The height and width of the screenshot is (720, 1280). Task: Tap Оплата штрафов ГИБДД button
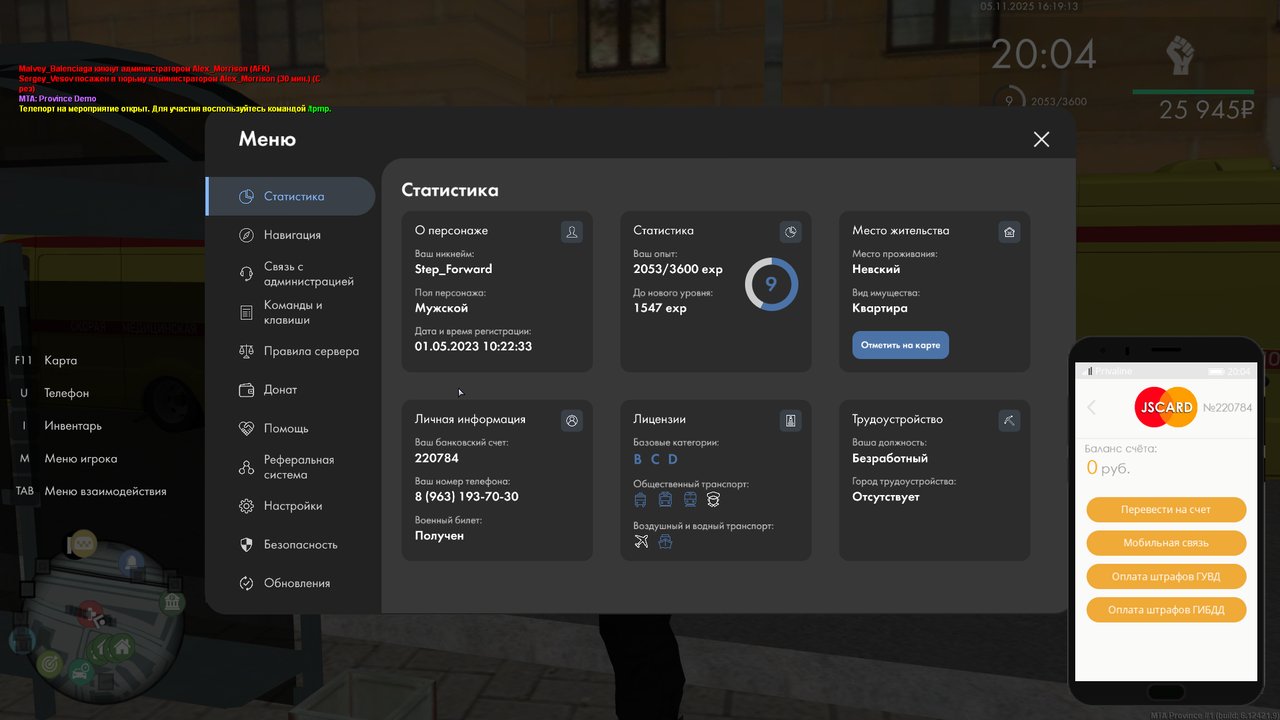tap(1166, 609)
